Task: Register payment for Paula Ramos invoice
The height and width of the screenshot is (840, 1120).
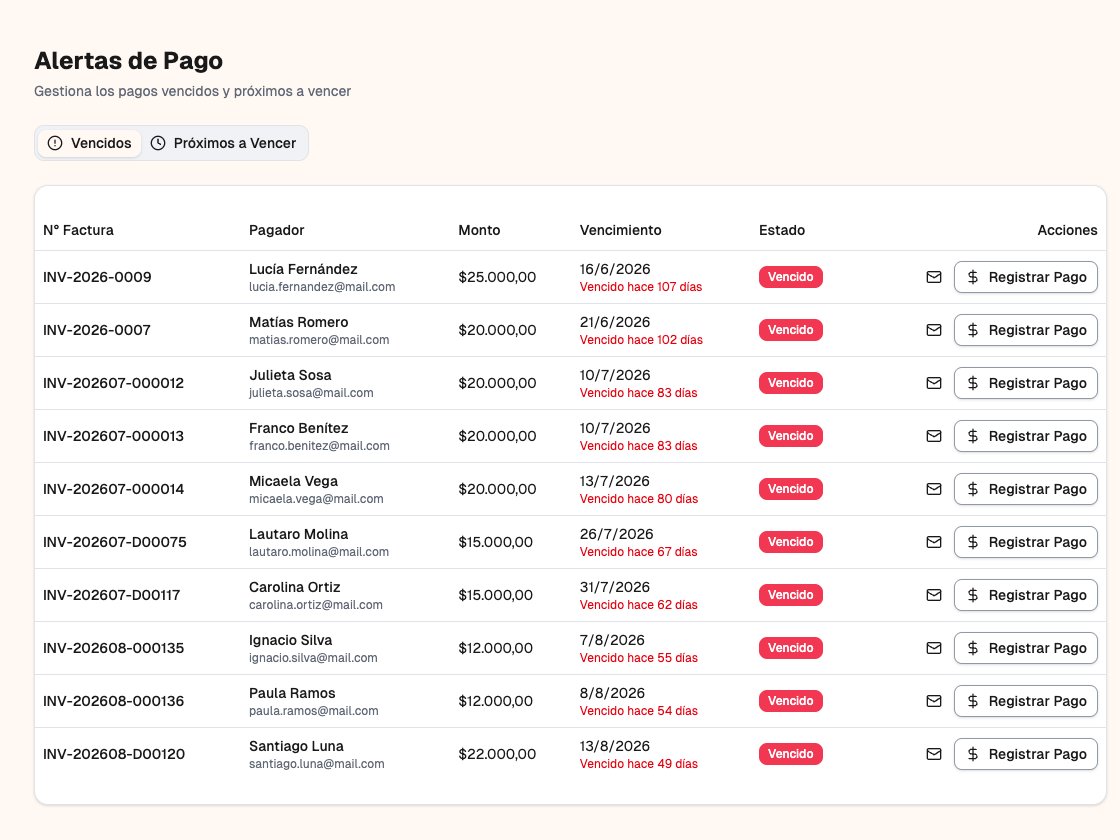Action: click(1026, 701)
